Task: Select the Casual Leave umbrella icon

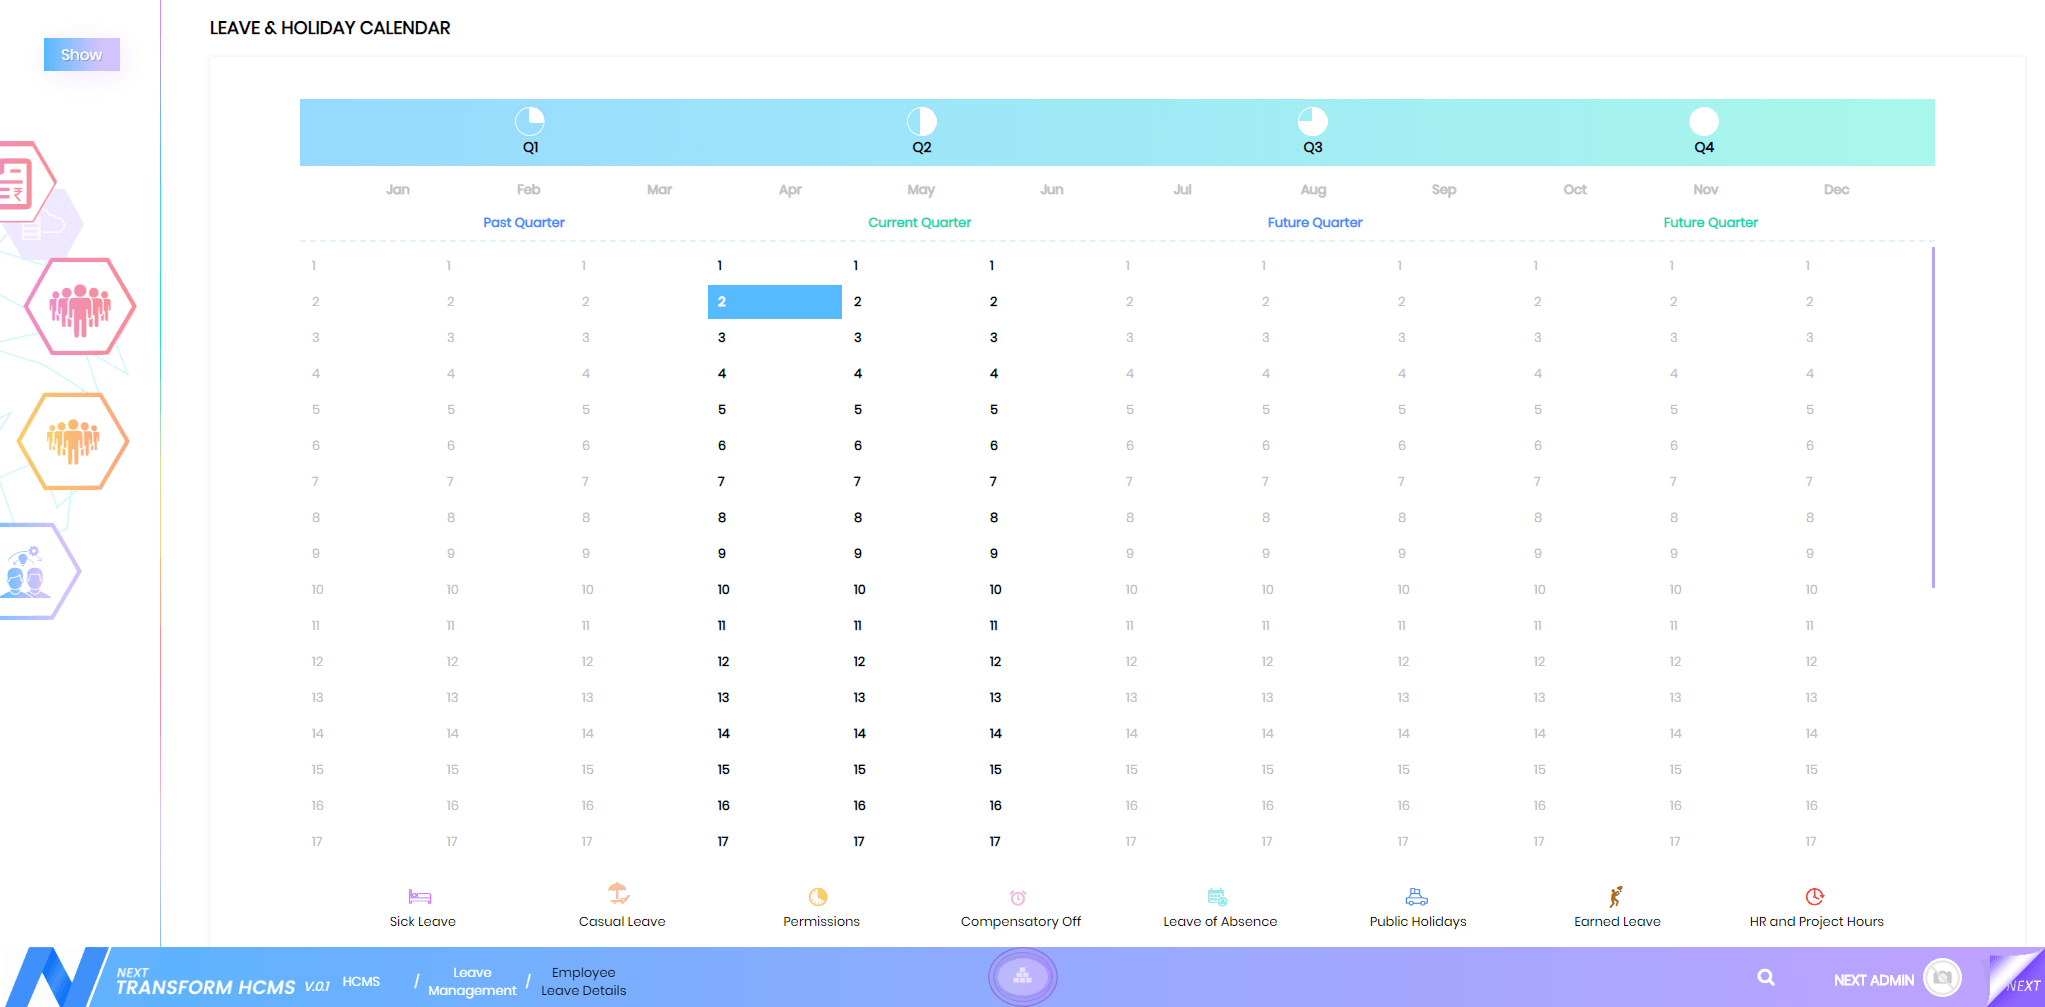Action: (619, 894)
